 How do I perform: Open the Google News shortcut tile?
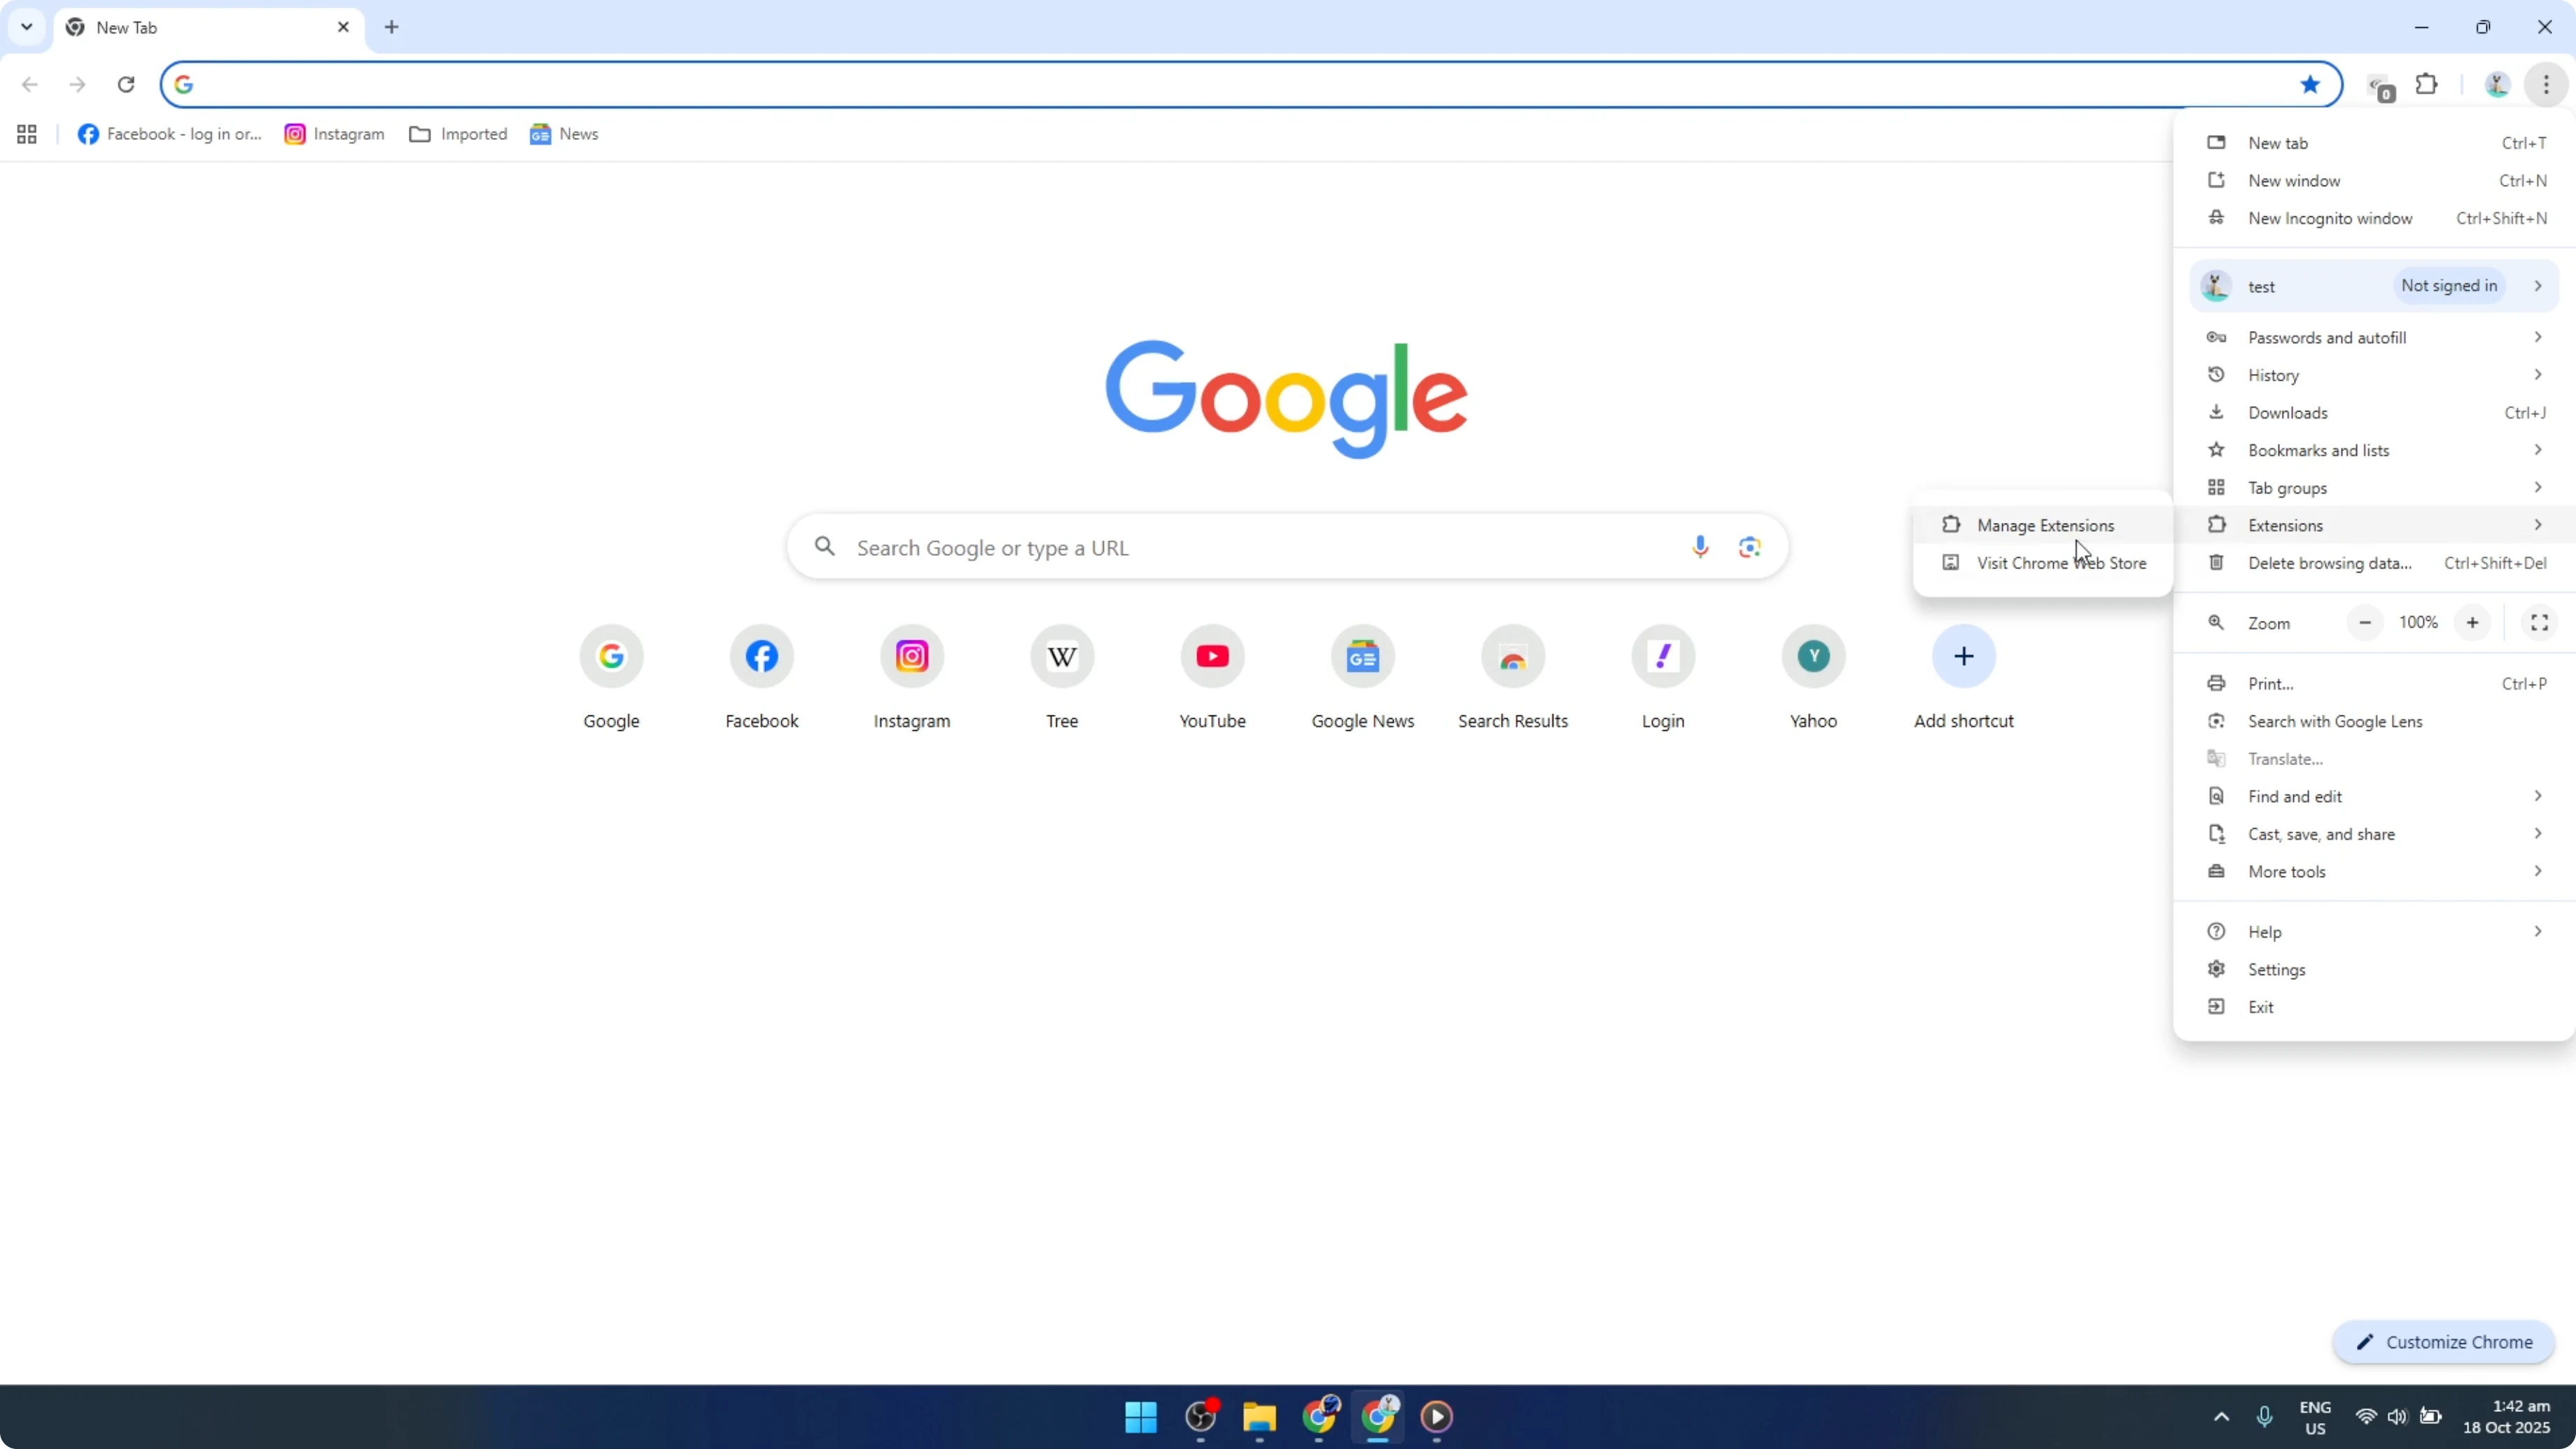pyautogui.click(x=1362, y=678)
